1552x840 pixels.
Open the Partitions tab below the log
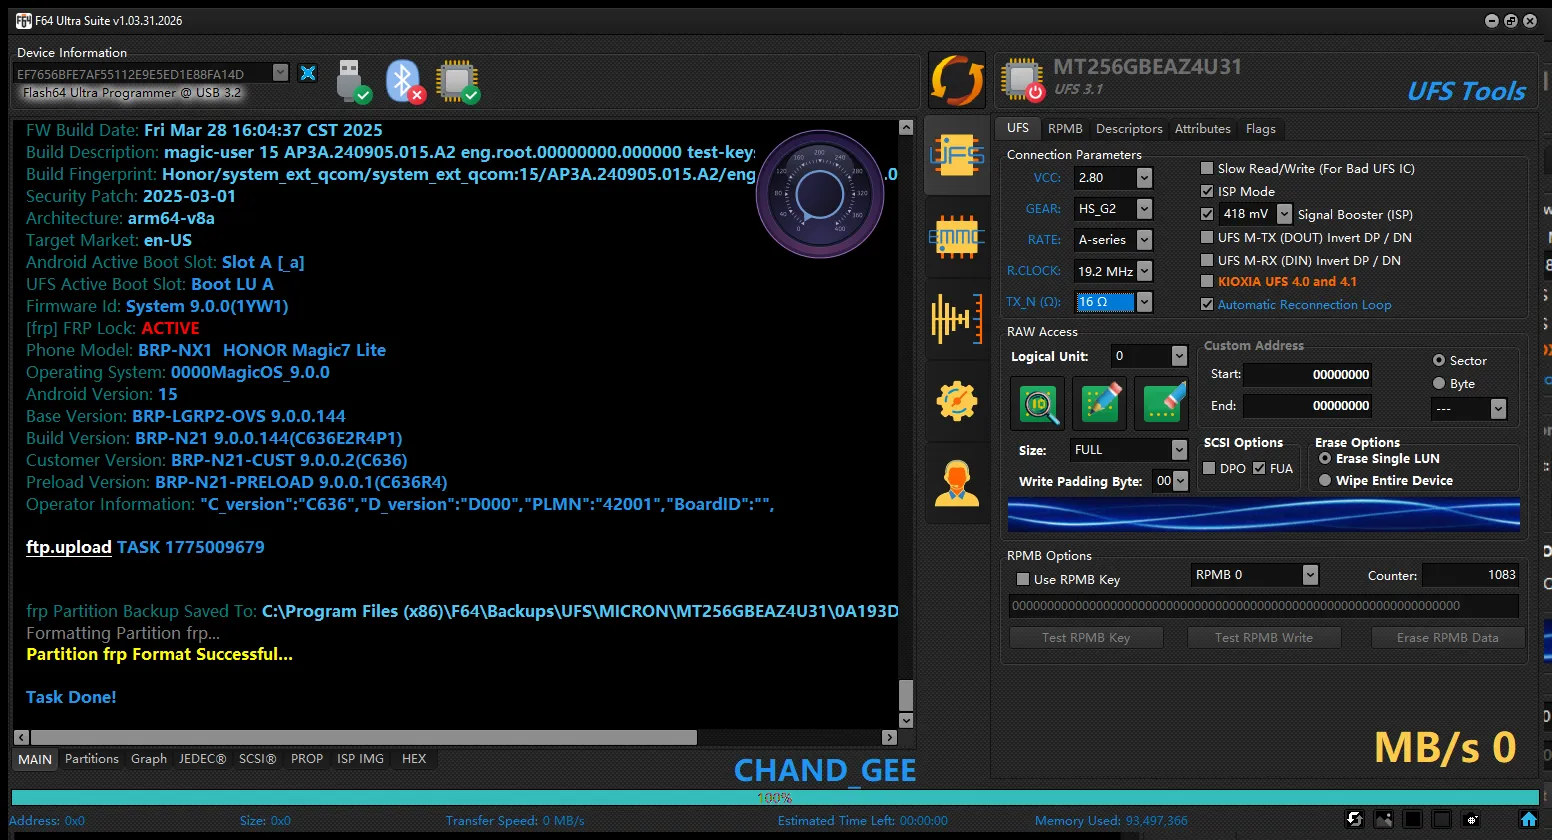[x=91, y=759]
